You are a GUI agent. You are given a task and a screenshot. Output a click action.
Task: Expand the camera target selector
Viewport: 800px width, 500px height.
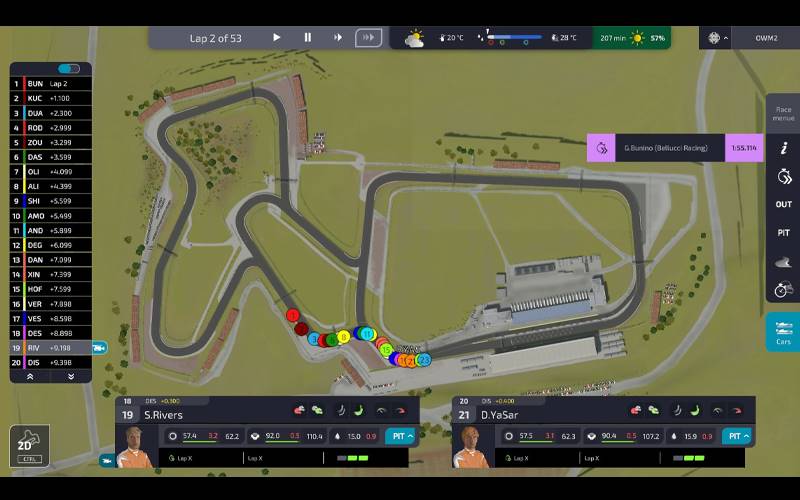pyautogui.click(x=718, y=38)
